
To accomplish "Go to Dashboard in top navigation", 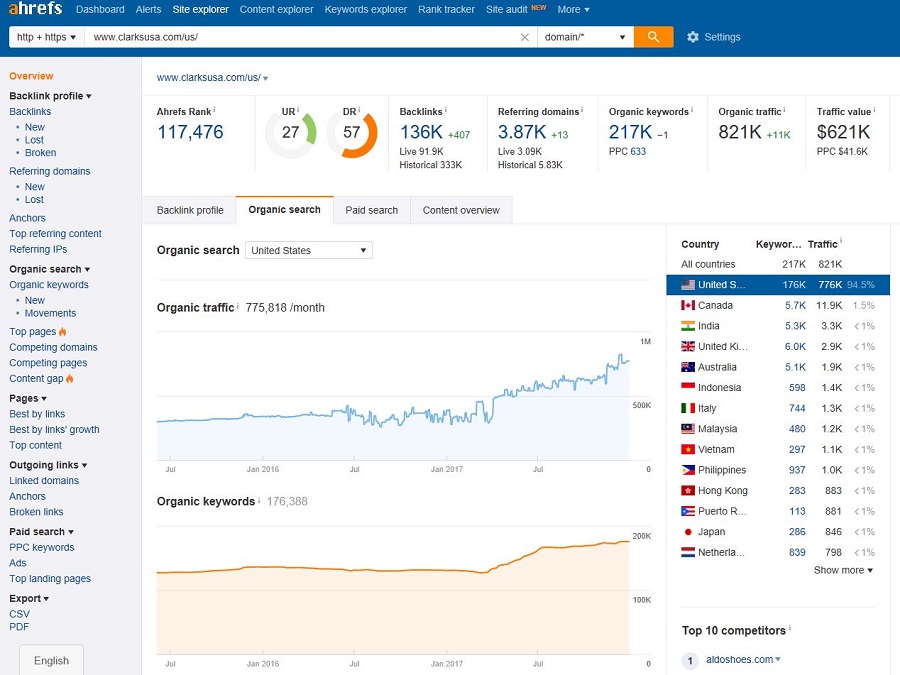I will [x=100, y=9].
